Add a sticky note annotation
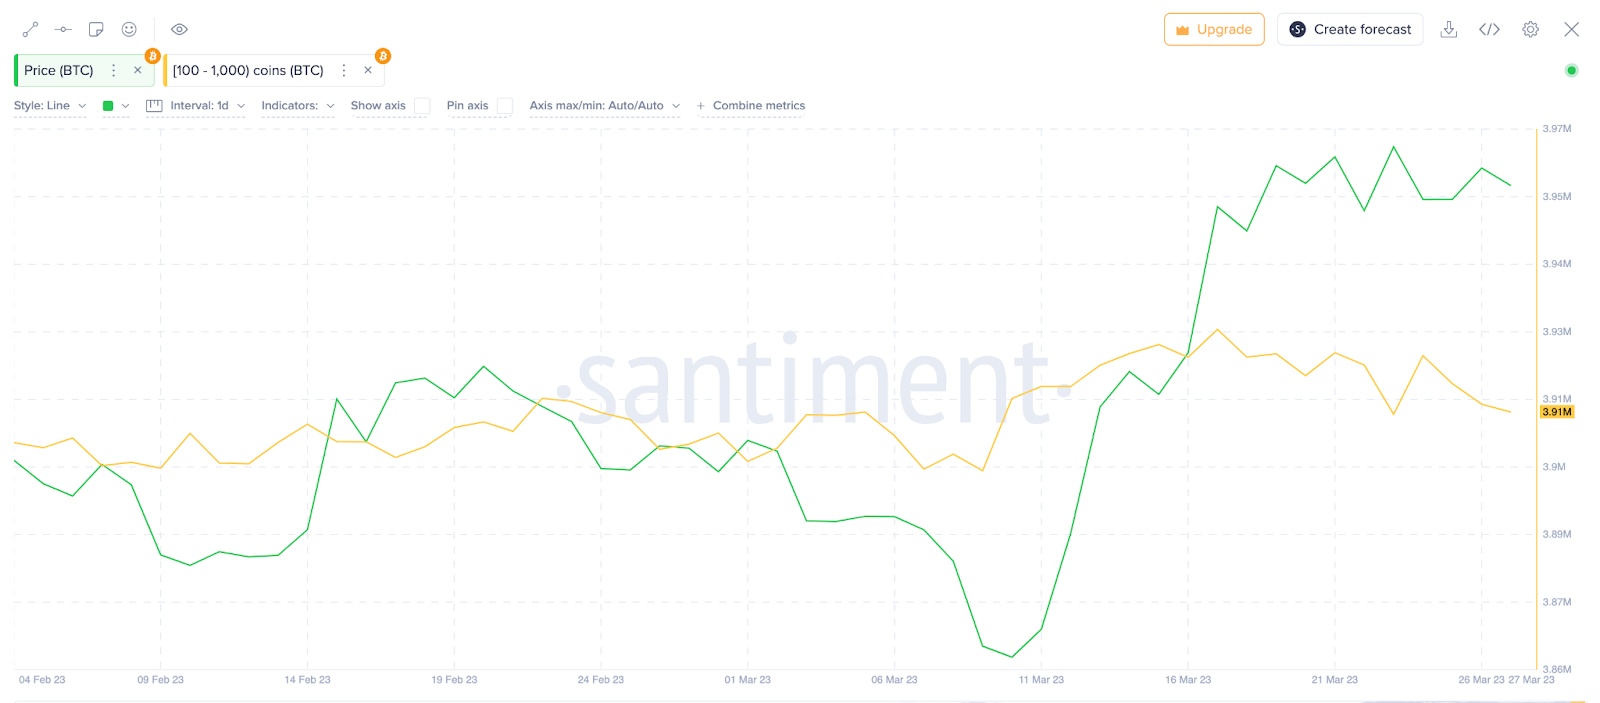 pyautogui.click(x=96, y=29)
